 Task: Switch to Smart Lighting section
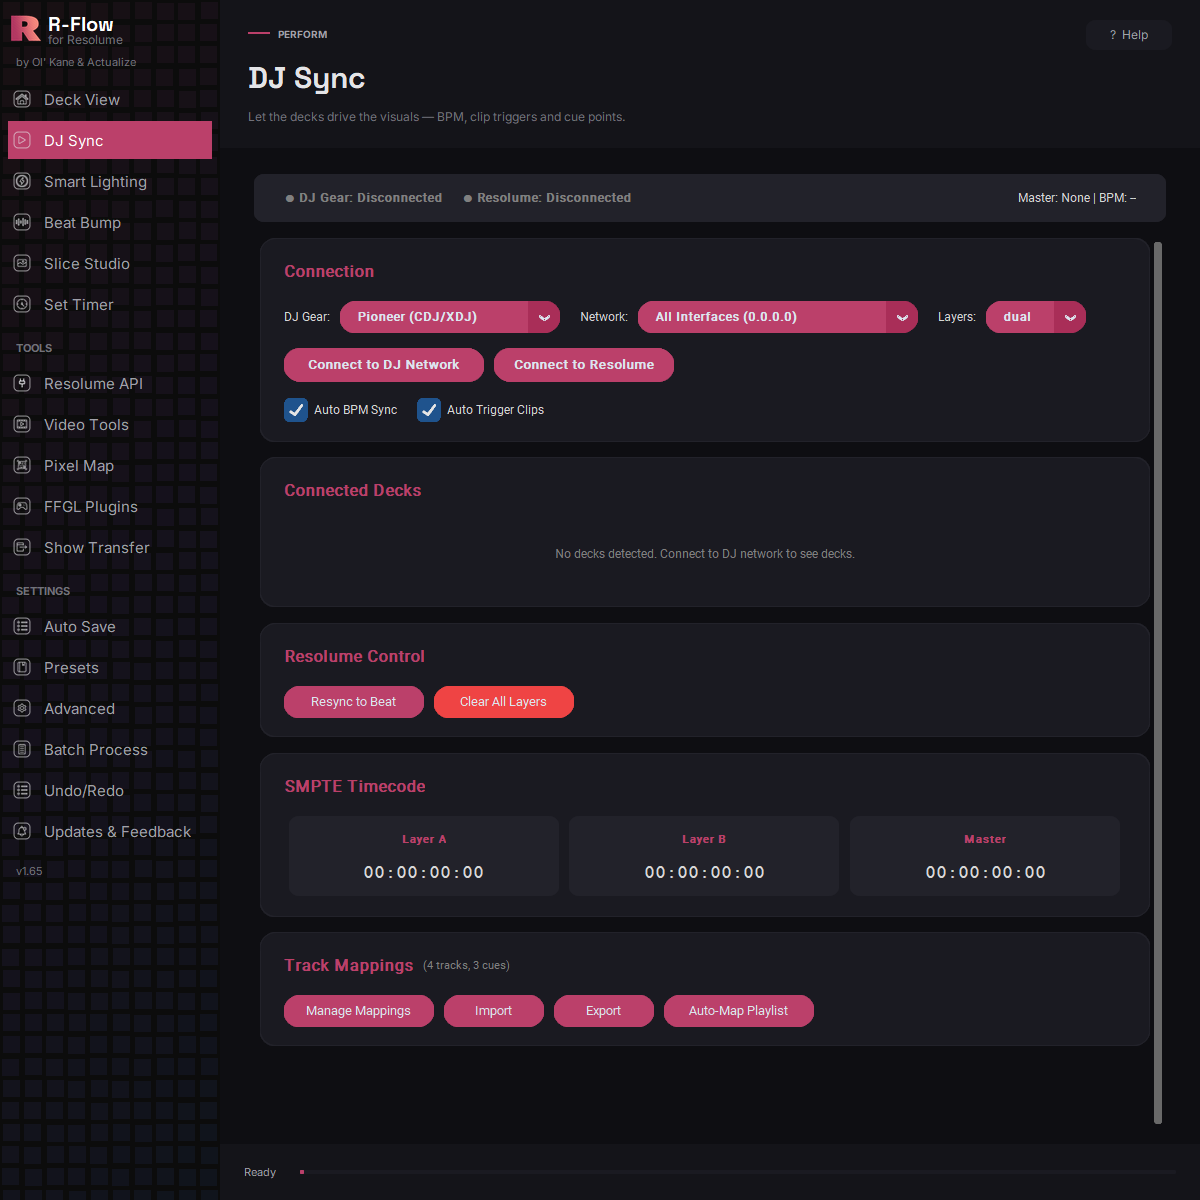(x=110, y=181)
